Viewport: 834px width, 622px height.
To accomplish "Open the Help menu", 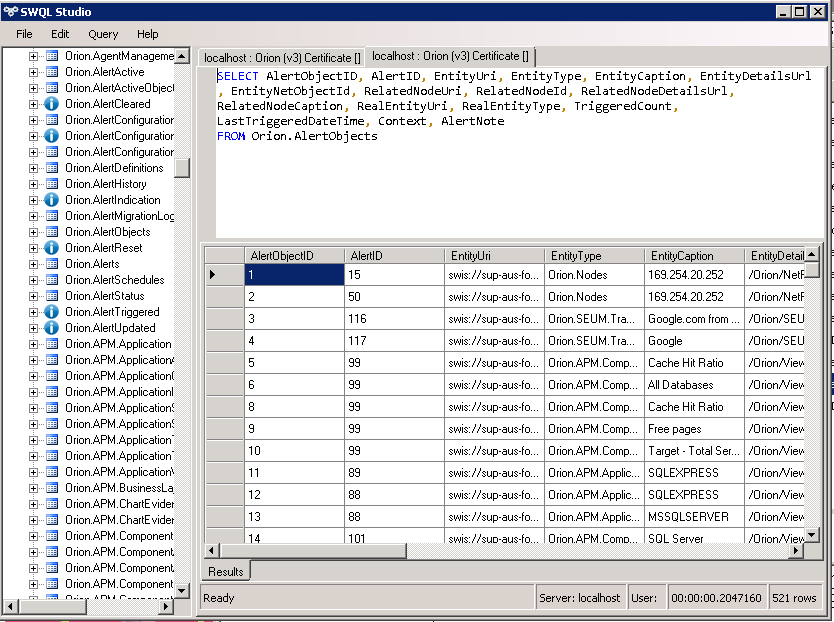I will pyautogui.click(x=147, y=34).
